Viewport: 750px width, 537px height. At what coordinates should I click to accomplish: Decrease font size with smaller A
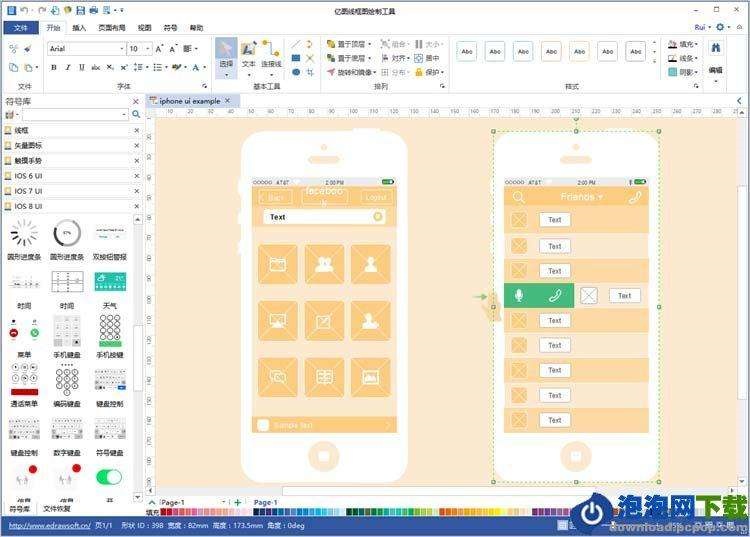173,49
